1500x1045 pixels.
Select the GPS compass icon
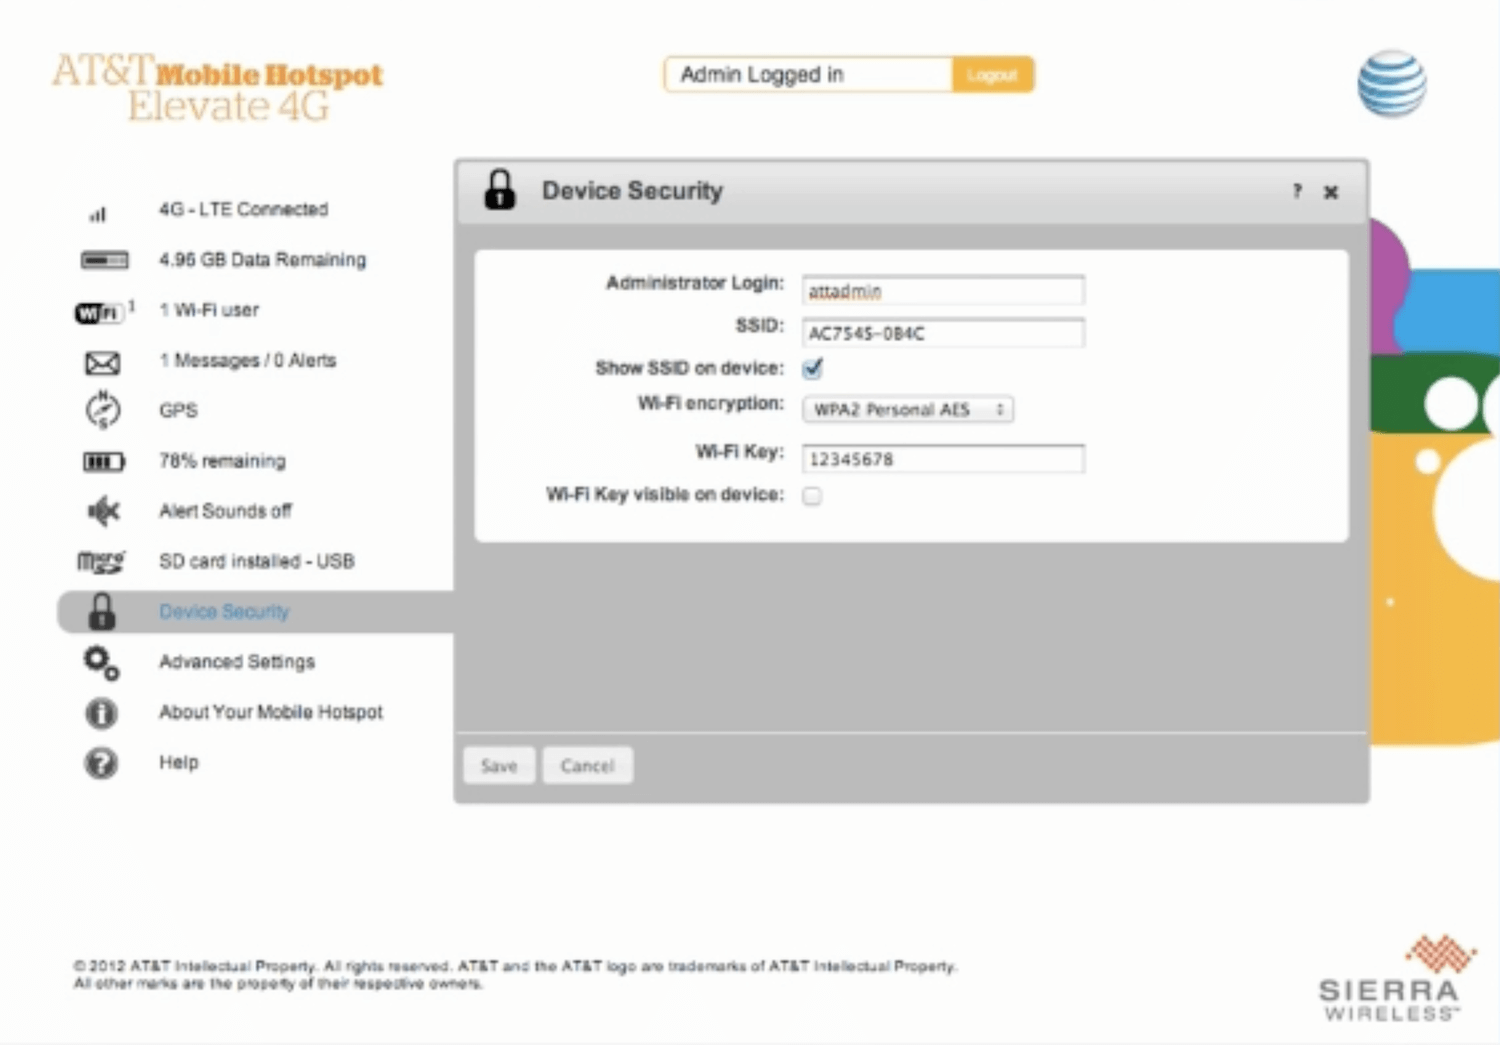(x=102, y=410)
